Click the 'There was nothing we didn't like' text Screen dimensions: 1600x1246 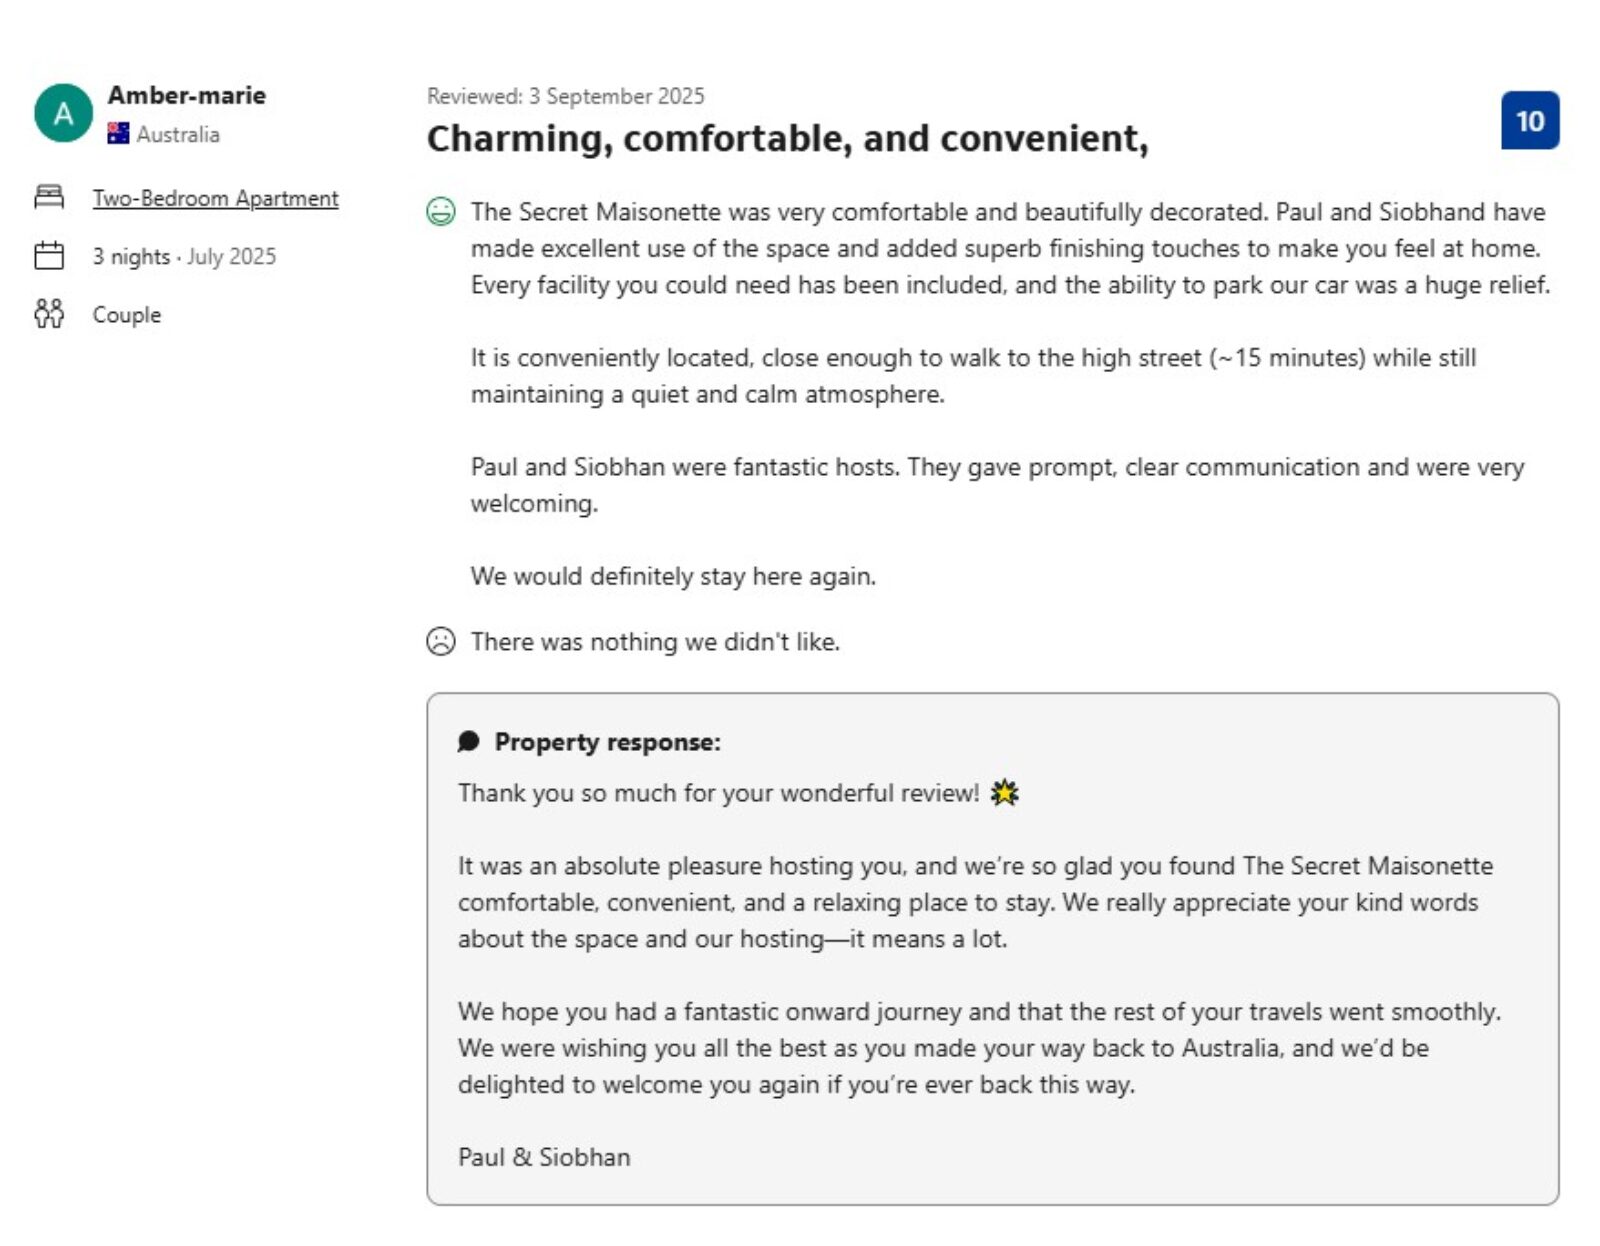point(655,642)
